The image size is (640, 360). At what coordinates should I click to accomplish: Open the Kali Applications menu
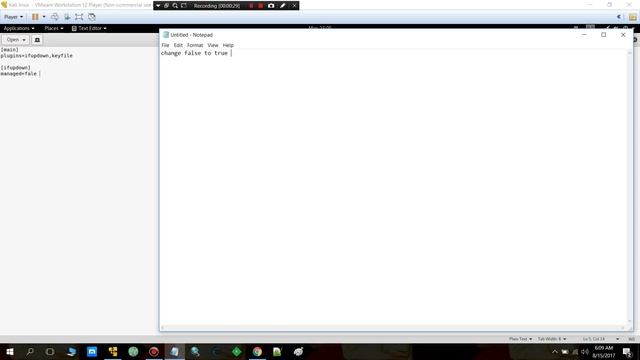coord(19,28)
